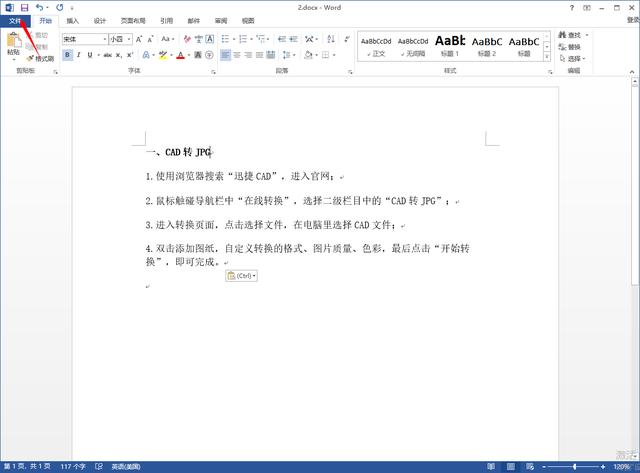Switch to the Page Layout (页面布局) tab
This screenshot has height=473, width=640.
[133, 21]
